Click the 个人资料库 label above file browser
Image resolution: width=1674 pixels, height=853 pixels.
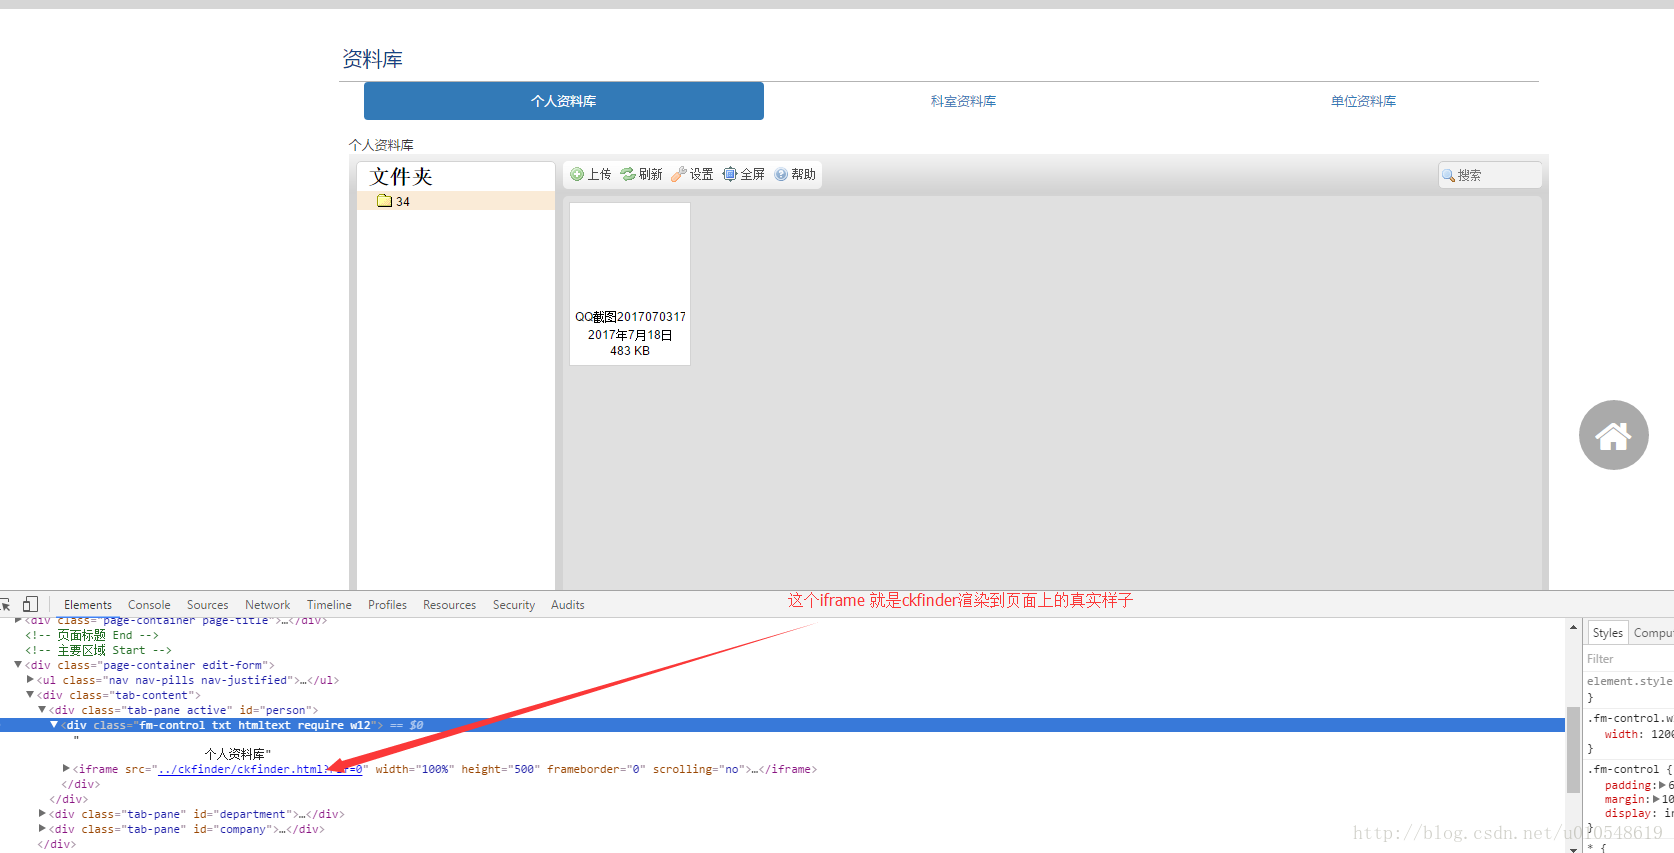(381, 145)
